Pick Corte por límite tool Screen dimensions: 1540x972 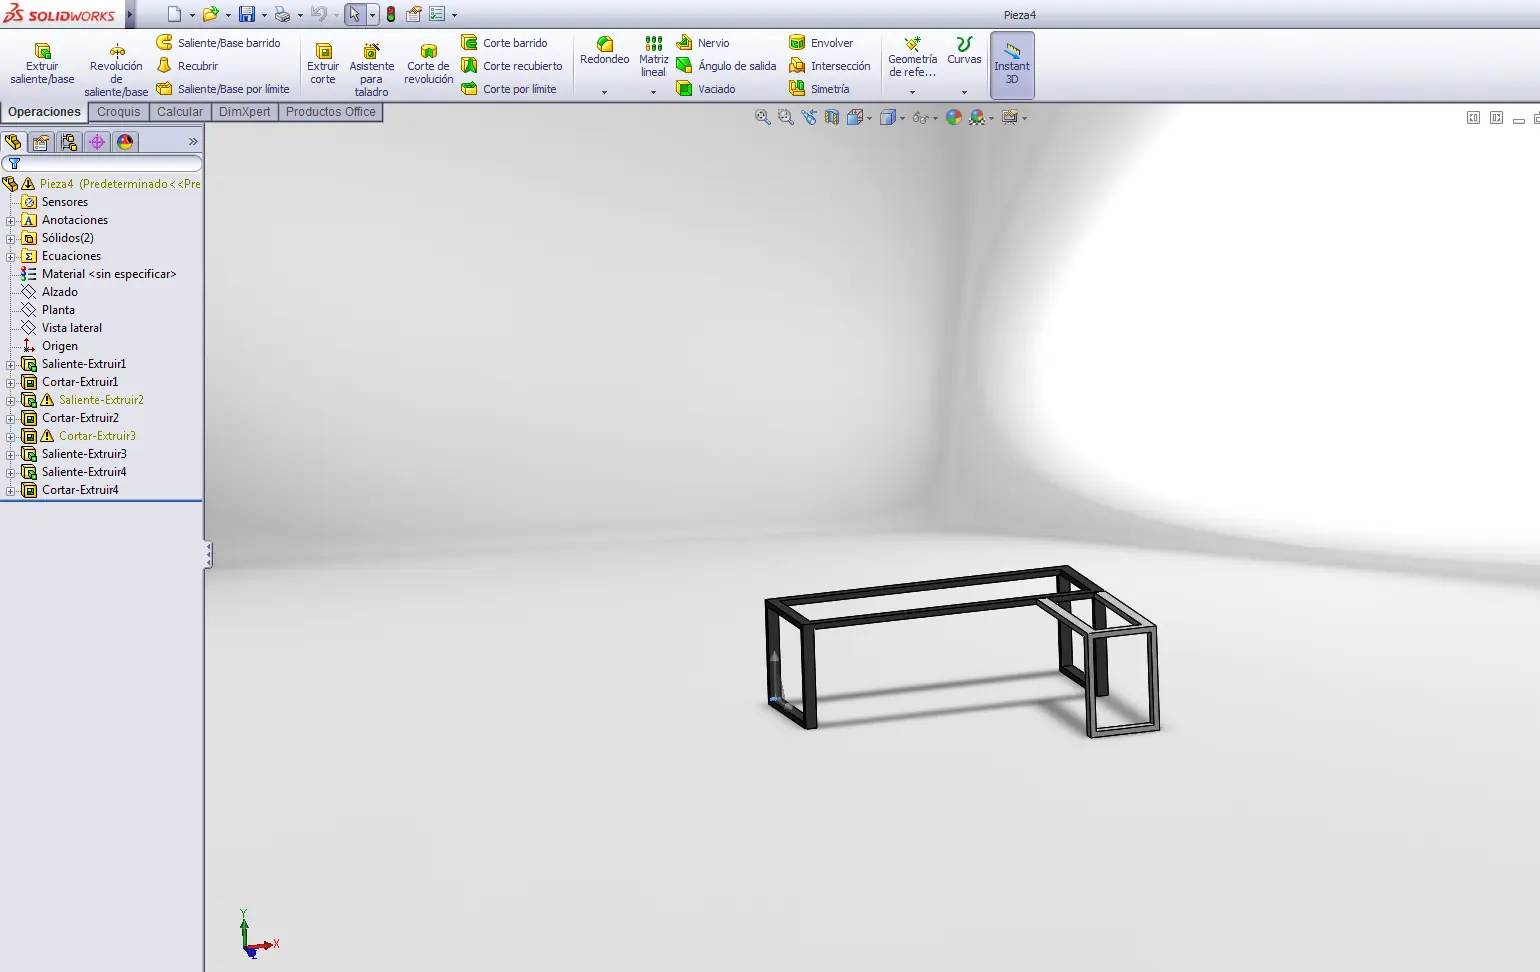click(509, 89)
